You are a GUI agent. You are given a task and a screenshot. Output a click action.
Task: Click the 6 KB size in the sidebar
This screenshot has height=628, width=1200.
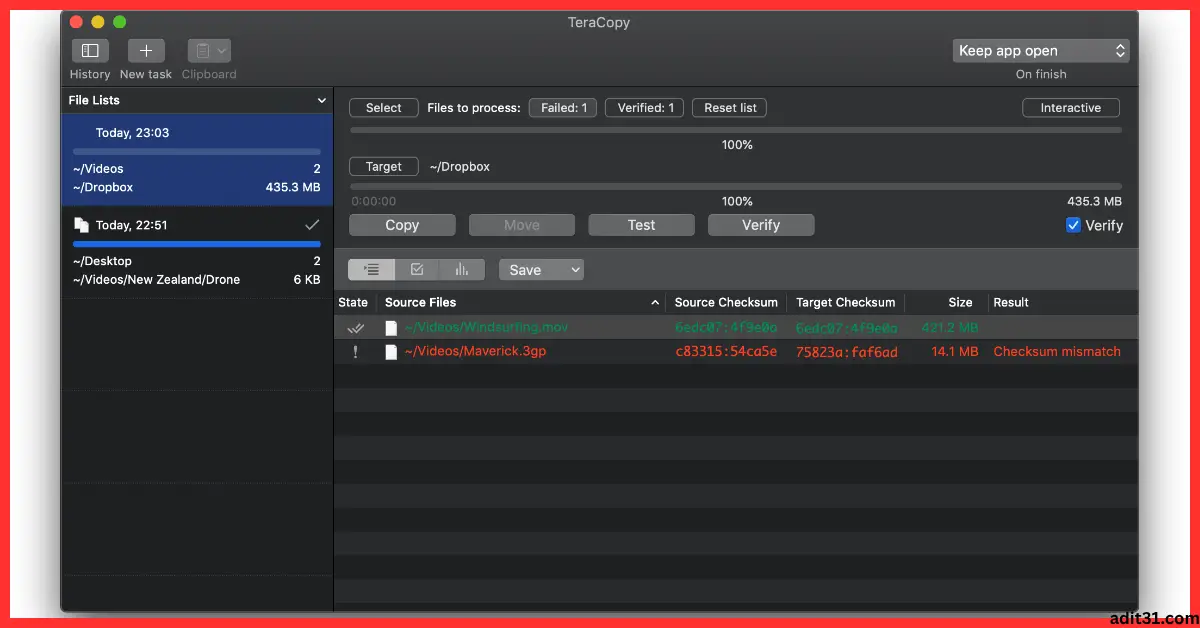click(307, 280)
